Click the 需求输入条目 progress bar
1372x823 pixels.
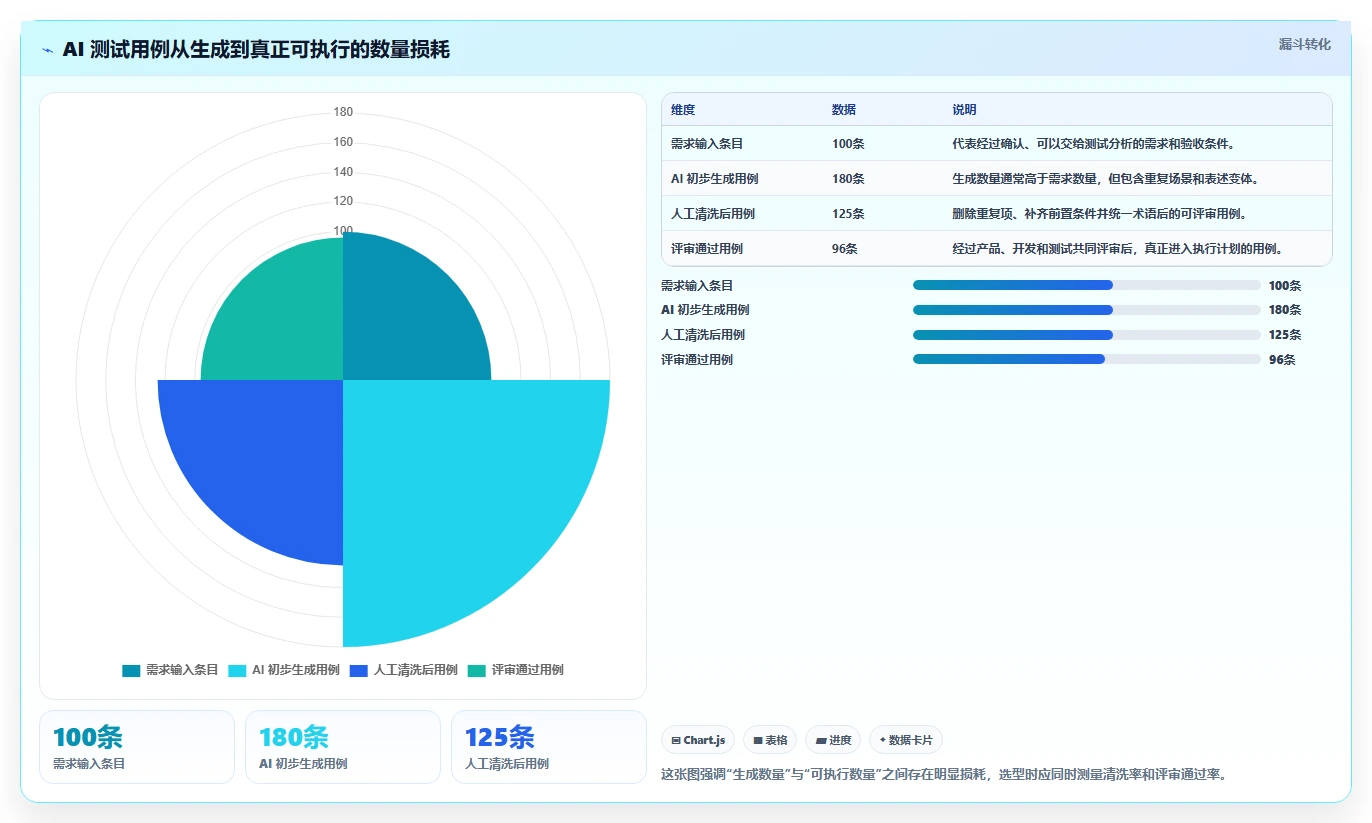(x=1087, y=285)
